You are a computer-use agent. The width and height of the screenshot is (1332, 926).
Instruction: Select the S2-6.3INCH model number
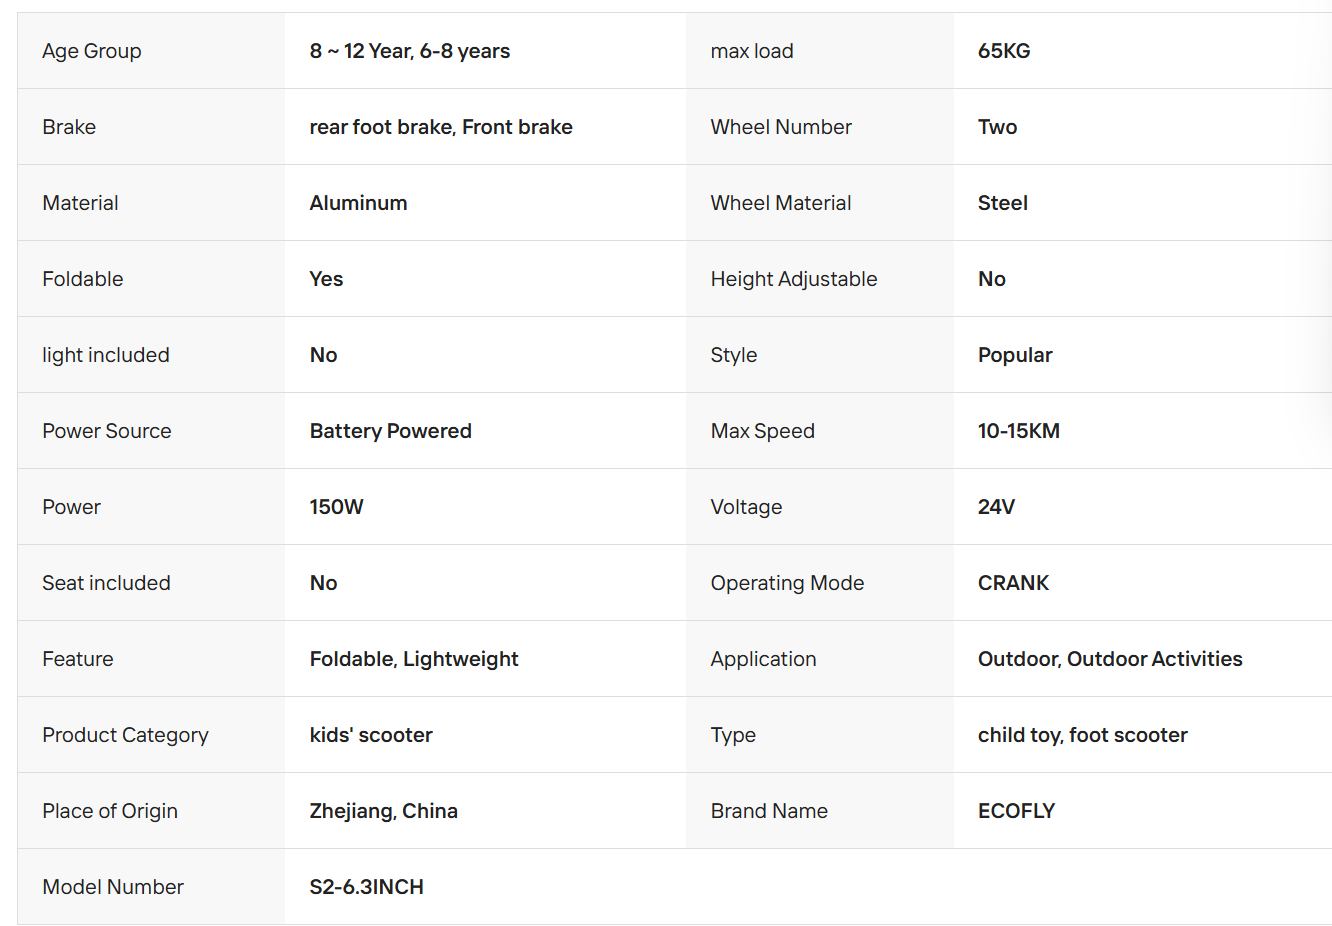[x=367, y=887]
